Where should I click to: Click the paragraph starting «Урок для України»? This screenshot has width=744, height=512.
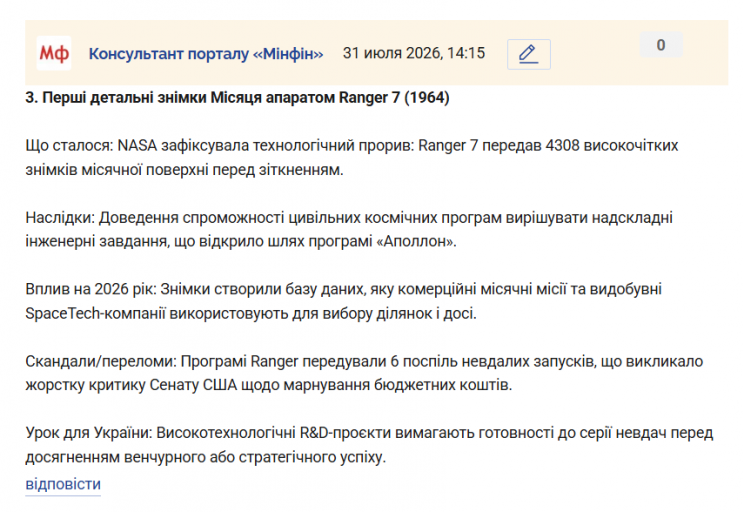[369, 445]
